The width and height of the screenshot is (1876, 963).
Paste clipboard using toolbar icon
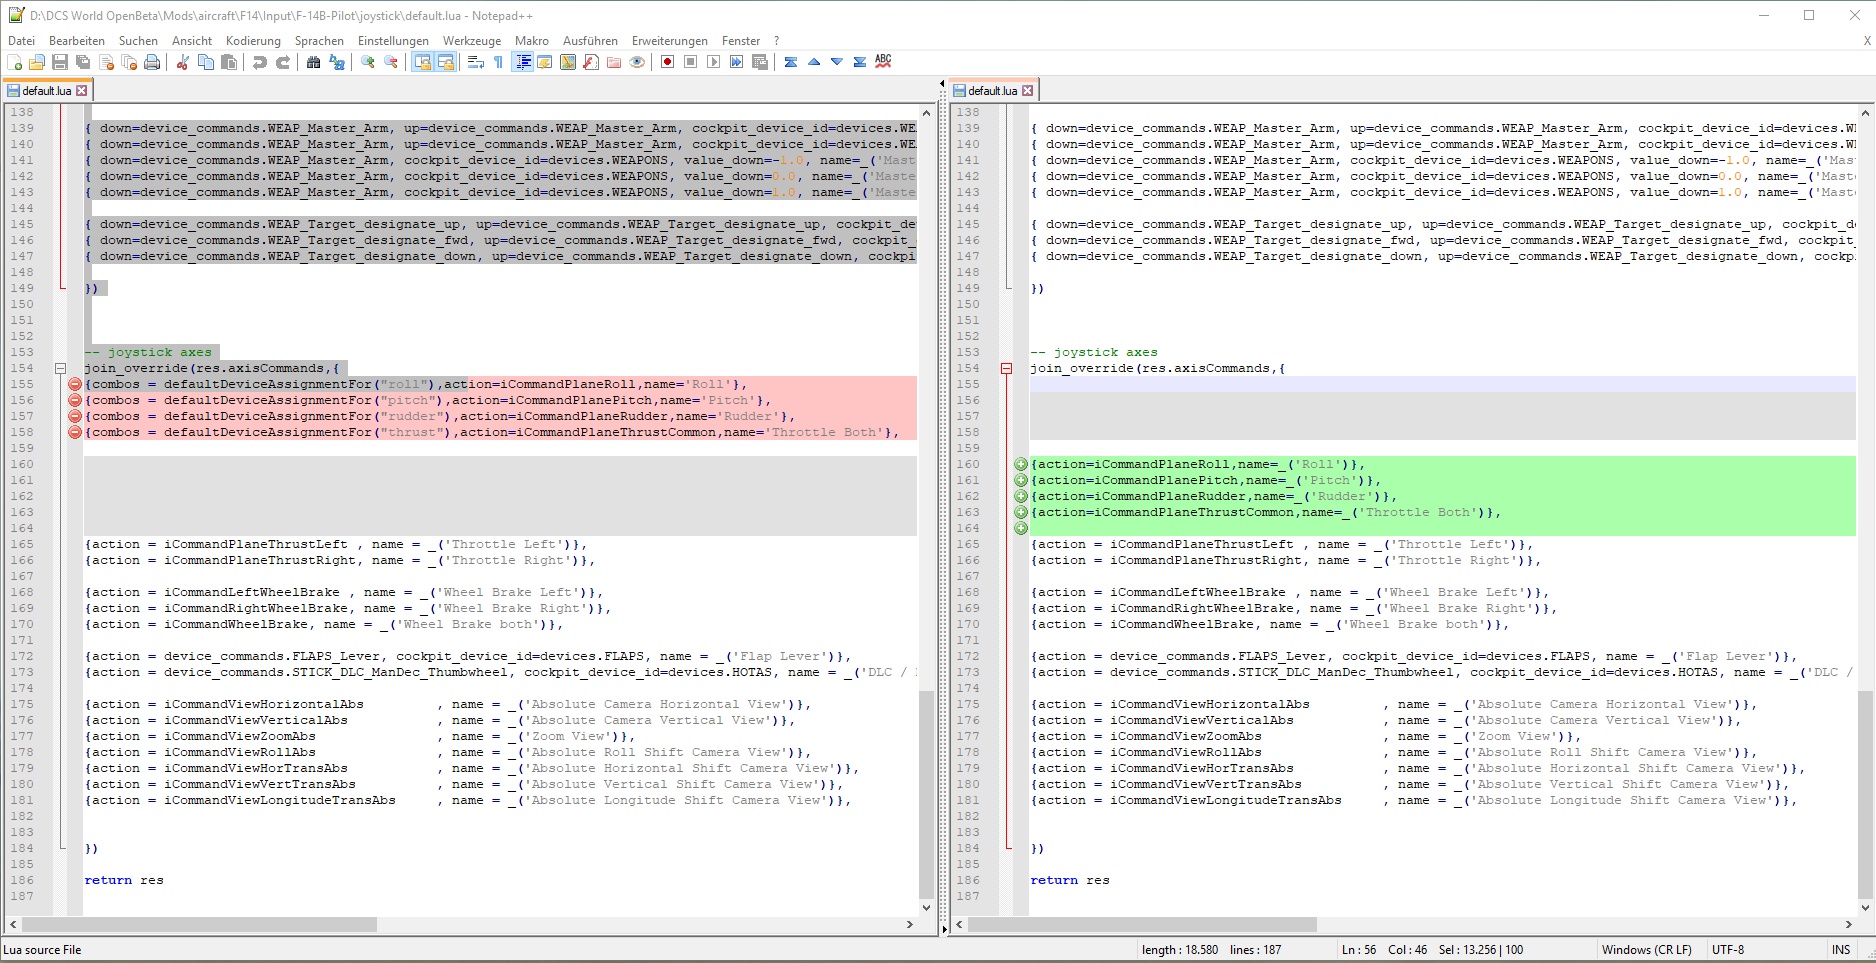[229, 62]
